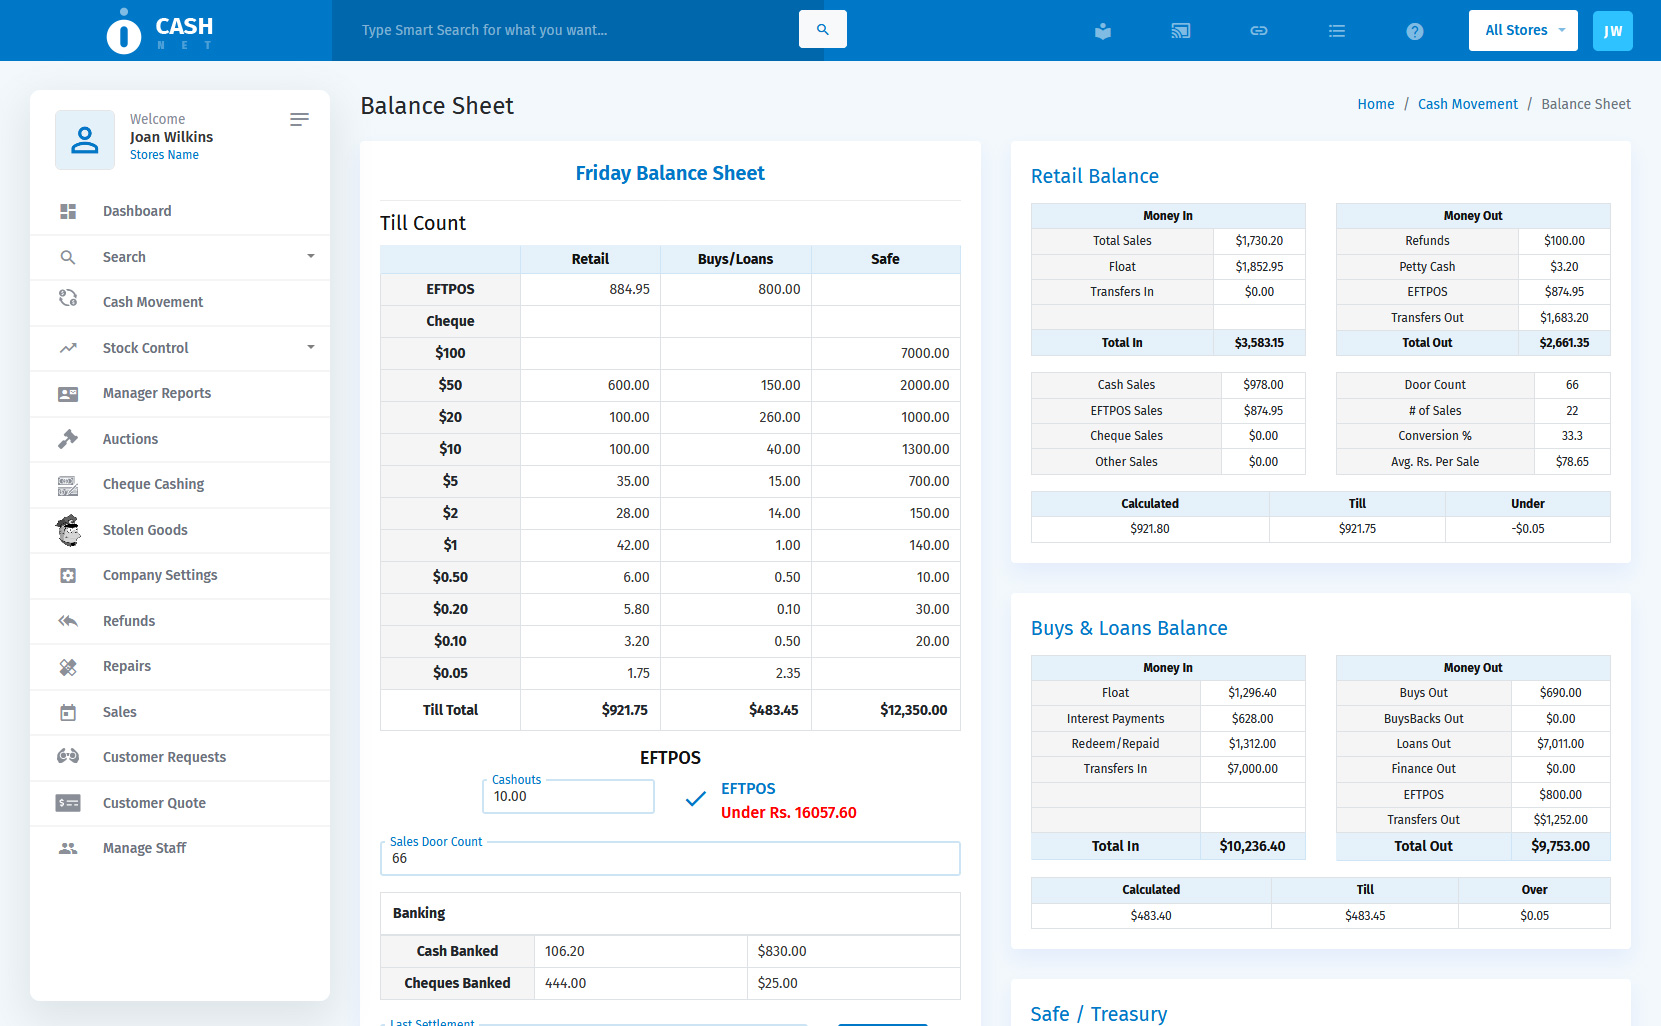Open Manager Reports from sidebar
Screen dimensions: 1661x1026
coord(157,393)
